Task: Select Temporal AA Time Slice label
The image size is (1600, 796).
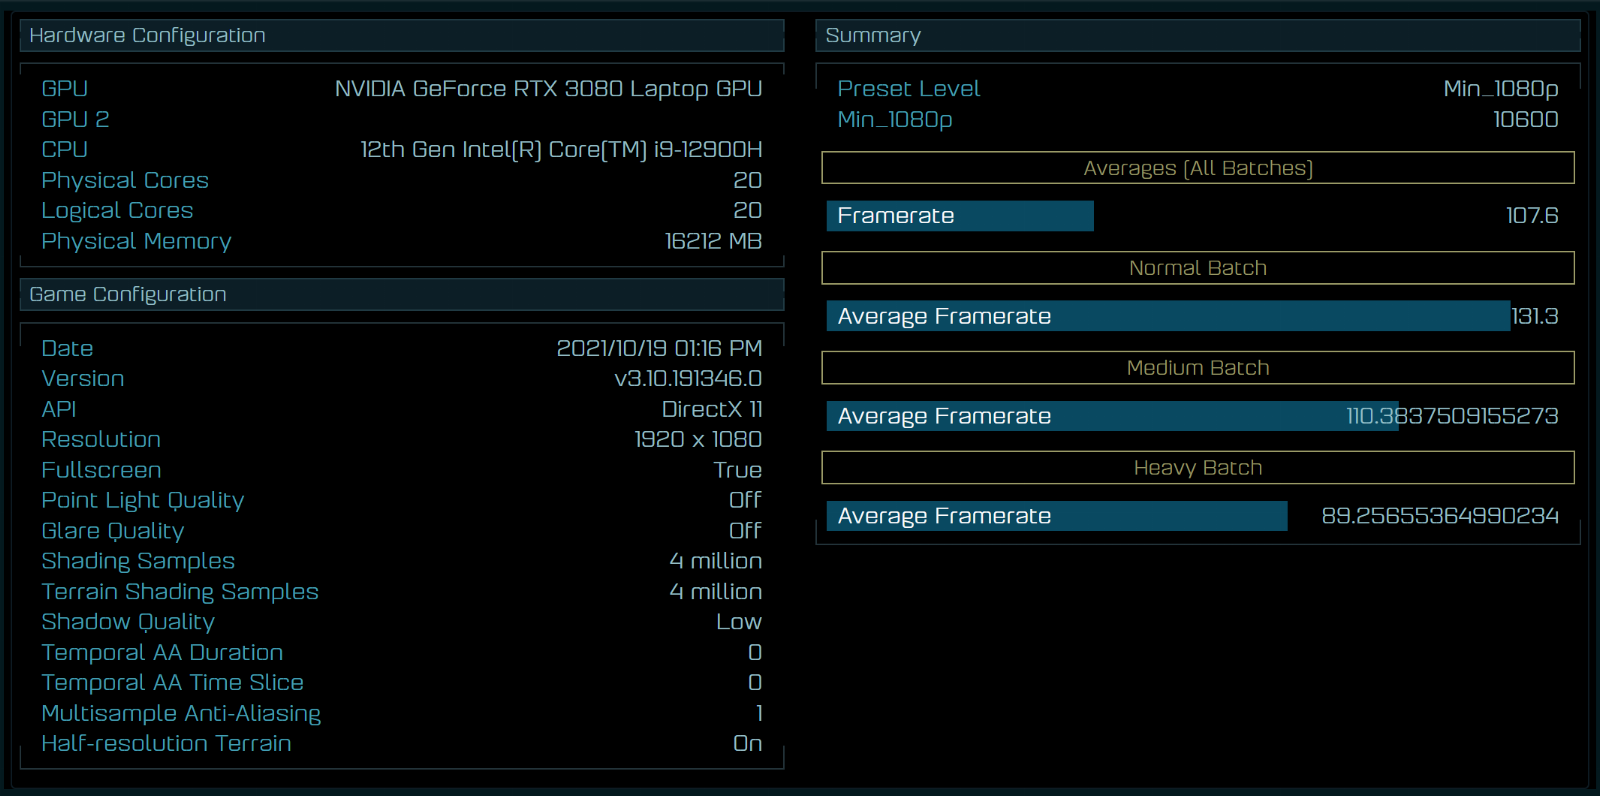Action: (173, 683)
